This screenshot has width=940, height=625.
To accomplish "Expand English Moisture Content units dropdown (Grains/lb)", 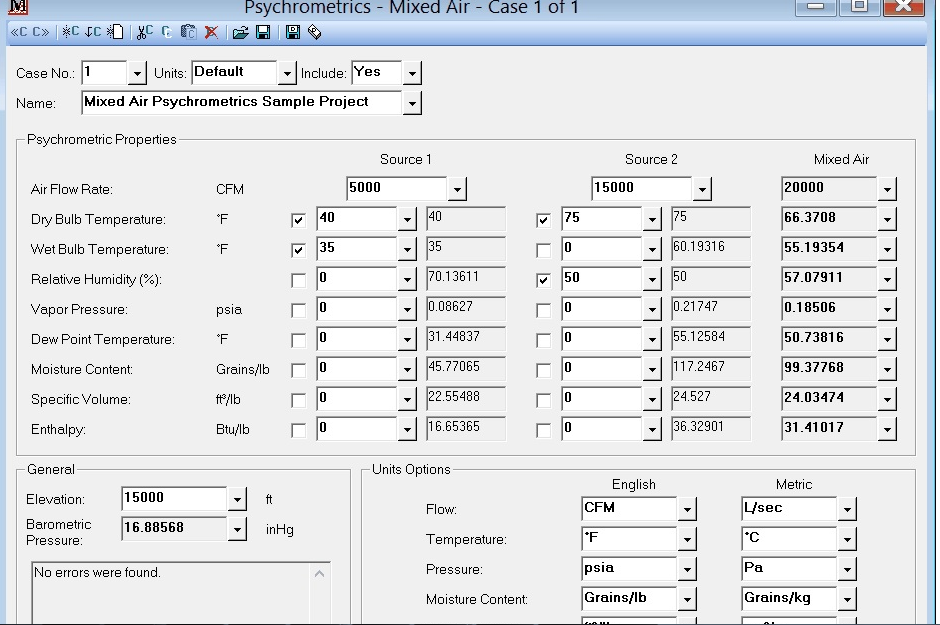I will pyautogui.click(x=687, y=599).
